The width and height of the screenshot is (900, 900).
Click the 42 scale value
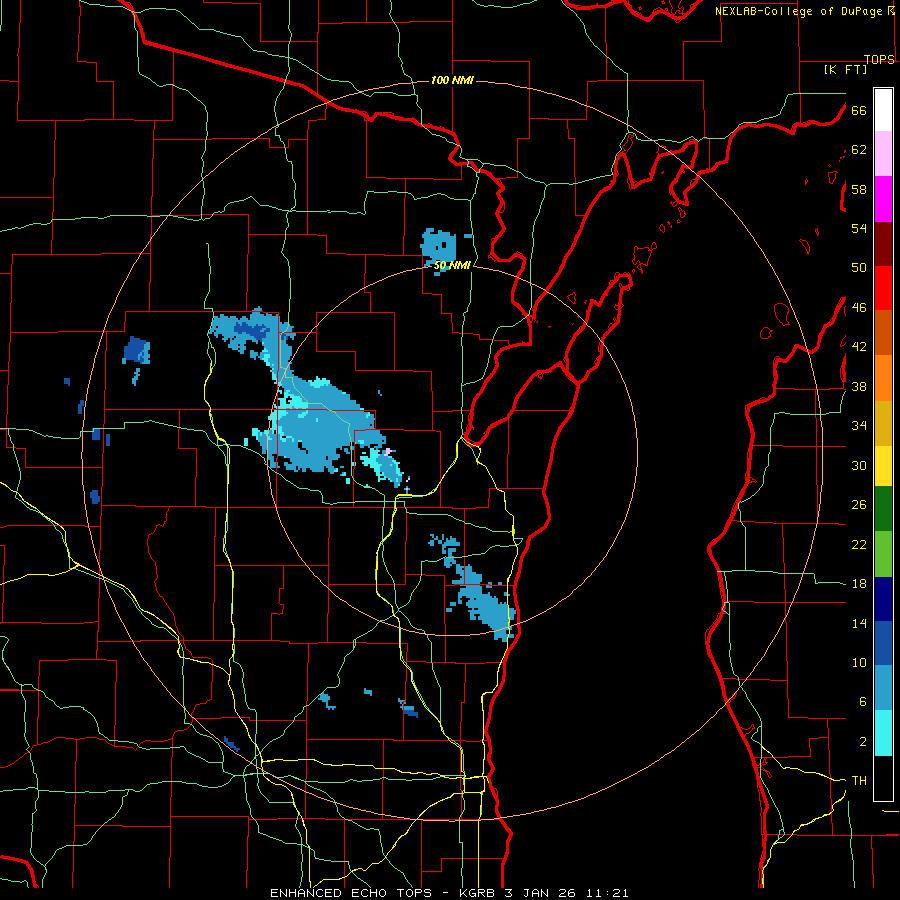(x=859, y=347)
